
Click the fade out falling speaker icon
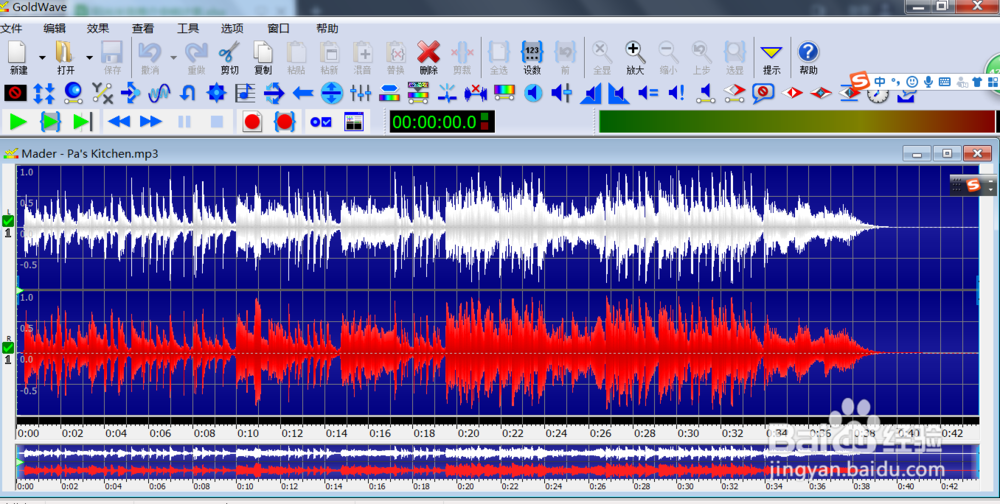pyautogui.click(x=619, y=93)
